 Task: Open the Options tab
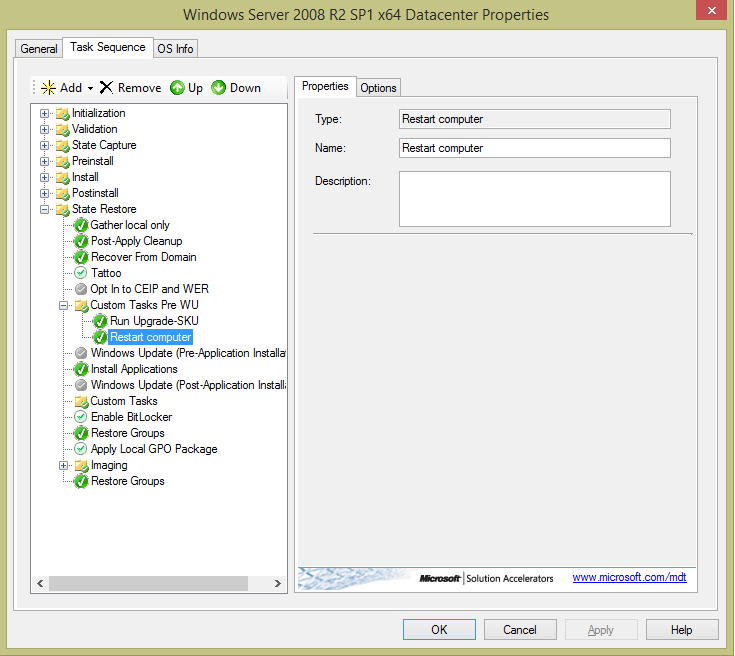378,88
